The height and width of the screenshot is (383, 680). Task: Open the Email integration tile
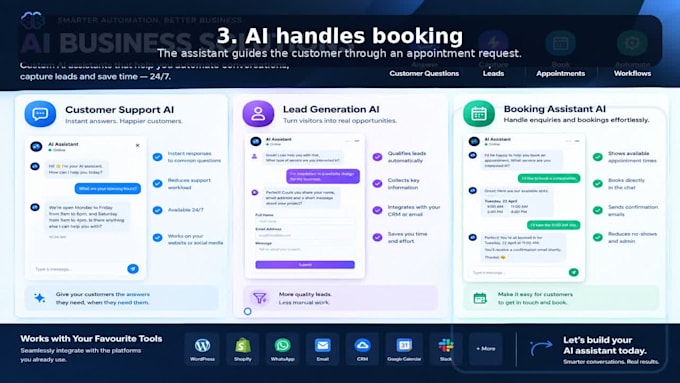pos(322,349)
